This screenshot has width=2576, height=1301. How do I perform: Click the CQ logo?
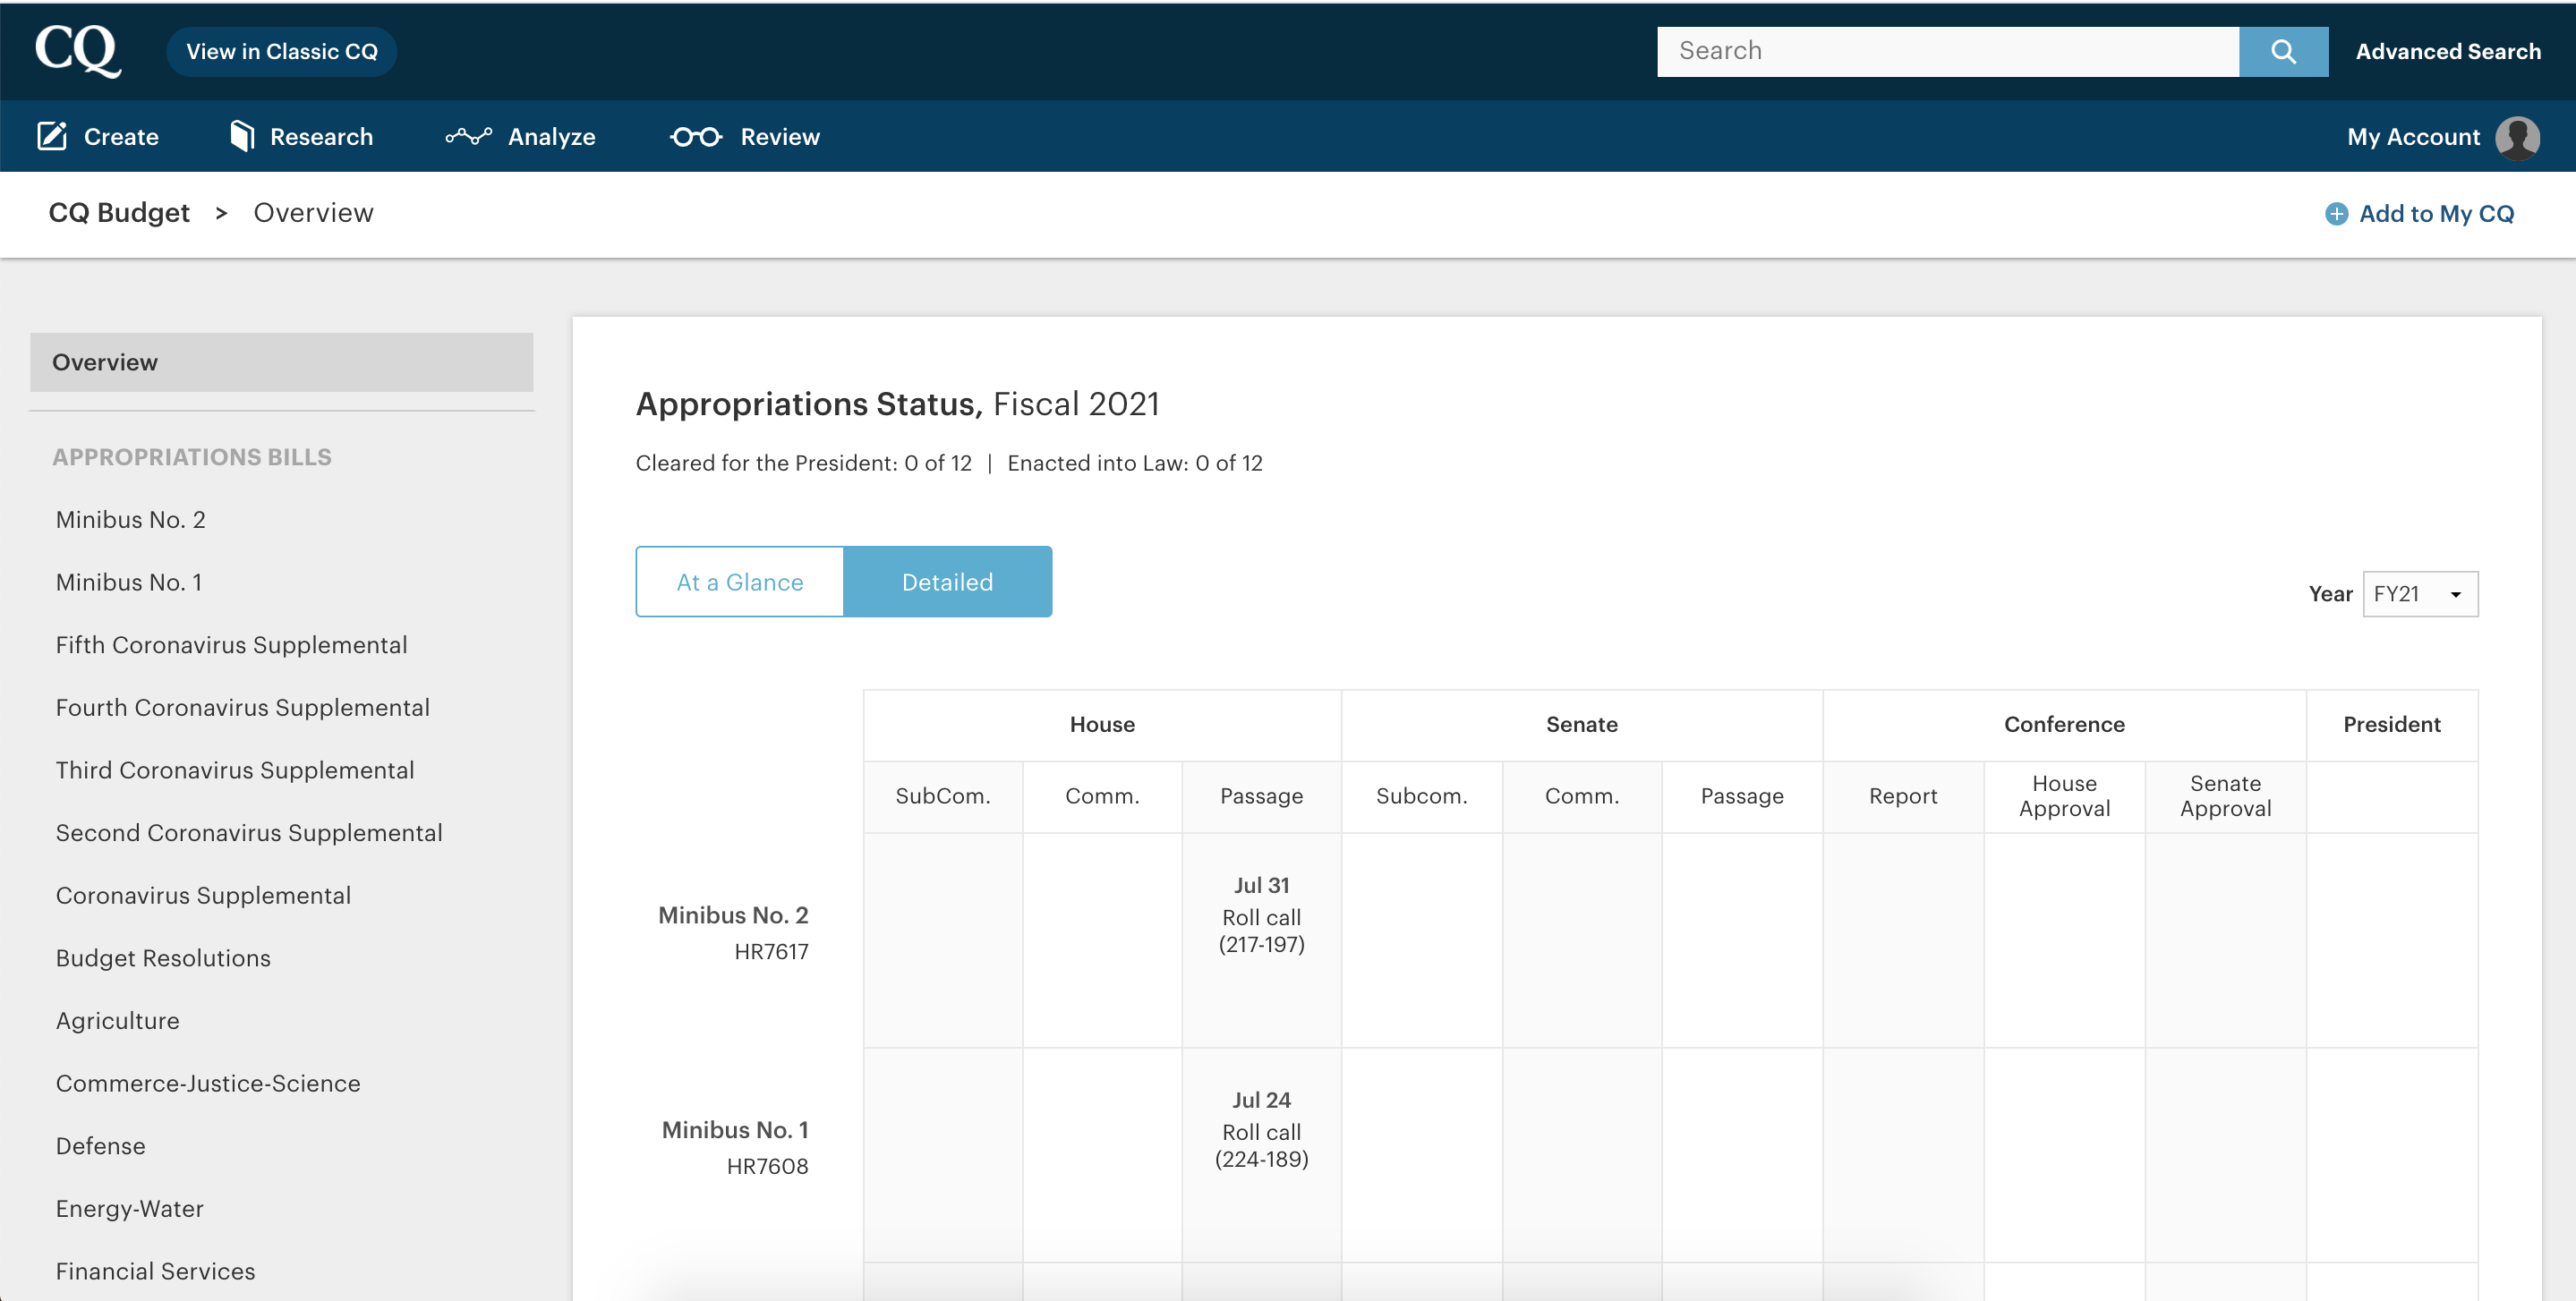[78, 50]
